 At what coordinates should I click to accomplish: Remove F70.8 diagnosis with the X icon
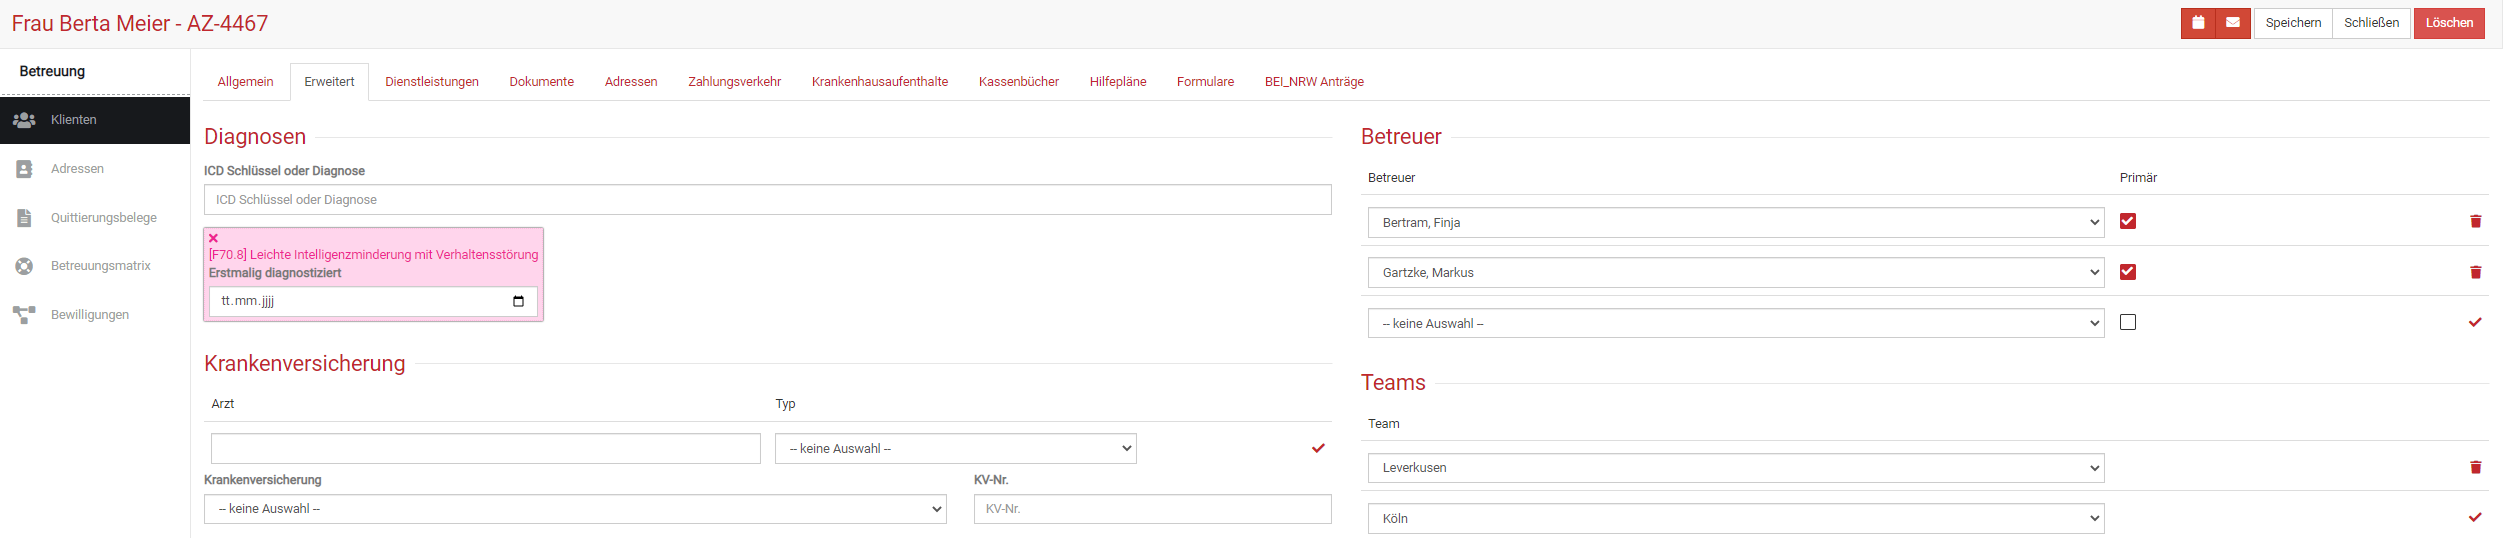click(x=213, y=238)
